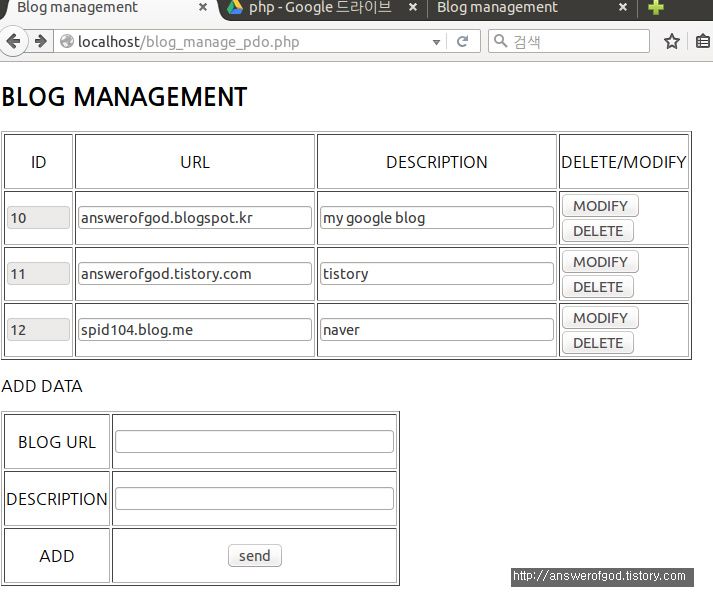Close the first Blog management tab
This screenshot has height=602, width=713.
[203, 7]
